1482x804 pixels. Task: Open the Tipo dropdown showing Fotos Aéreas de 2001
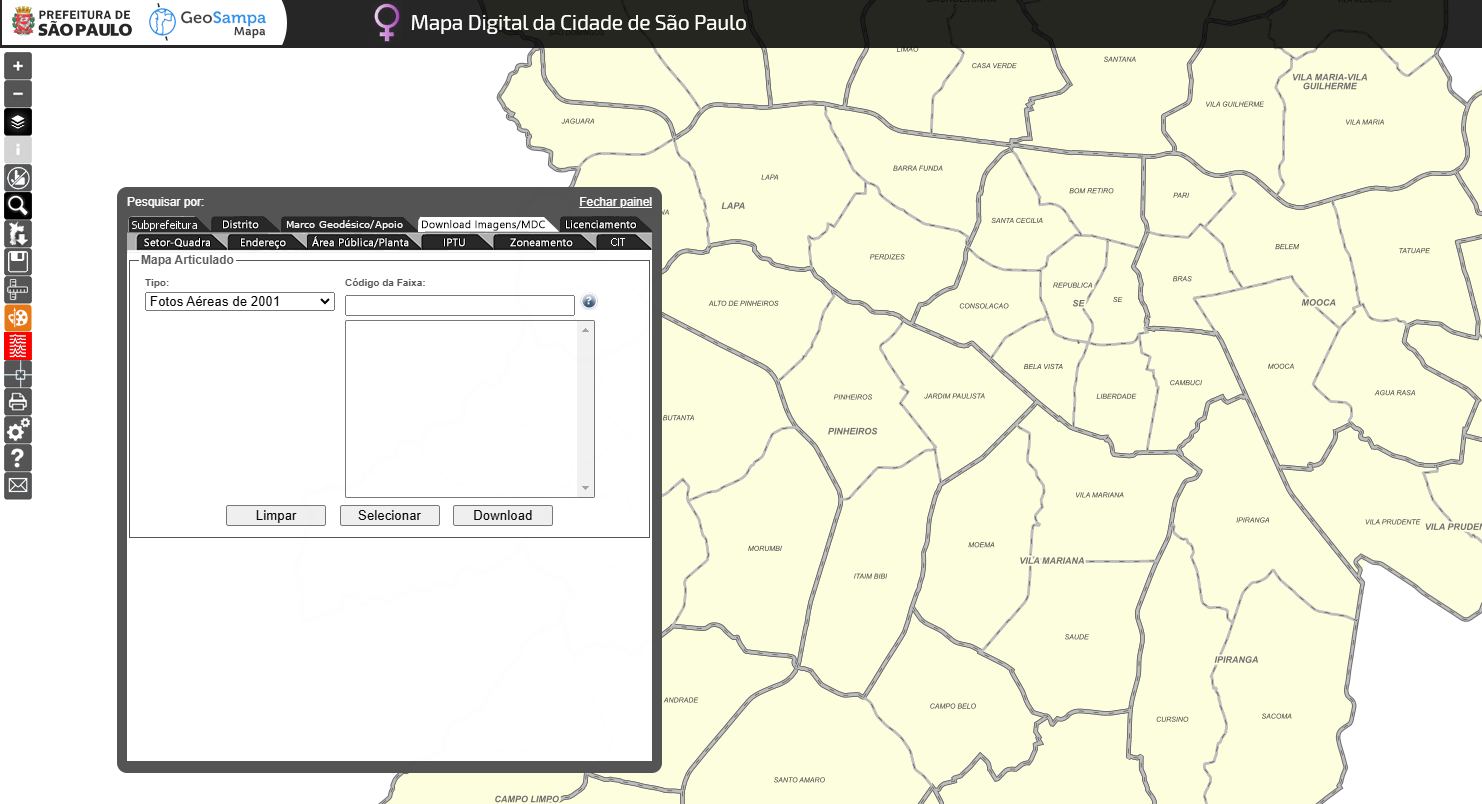[240, 301]
